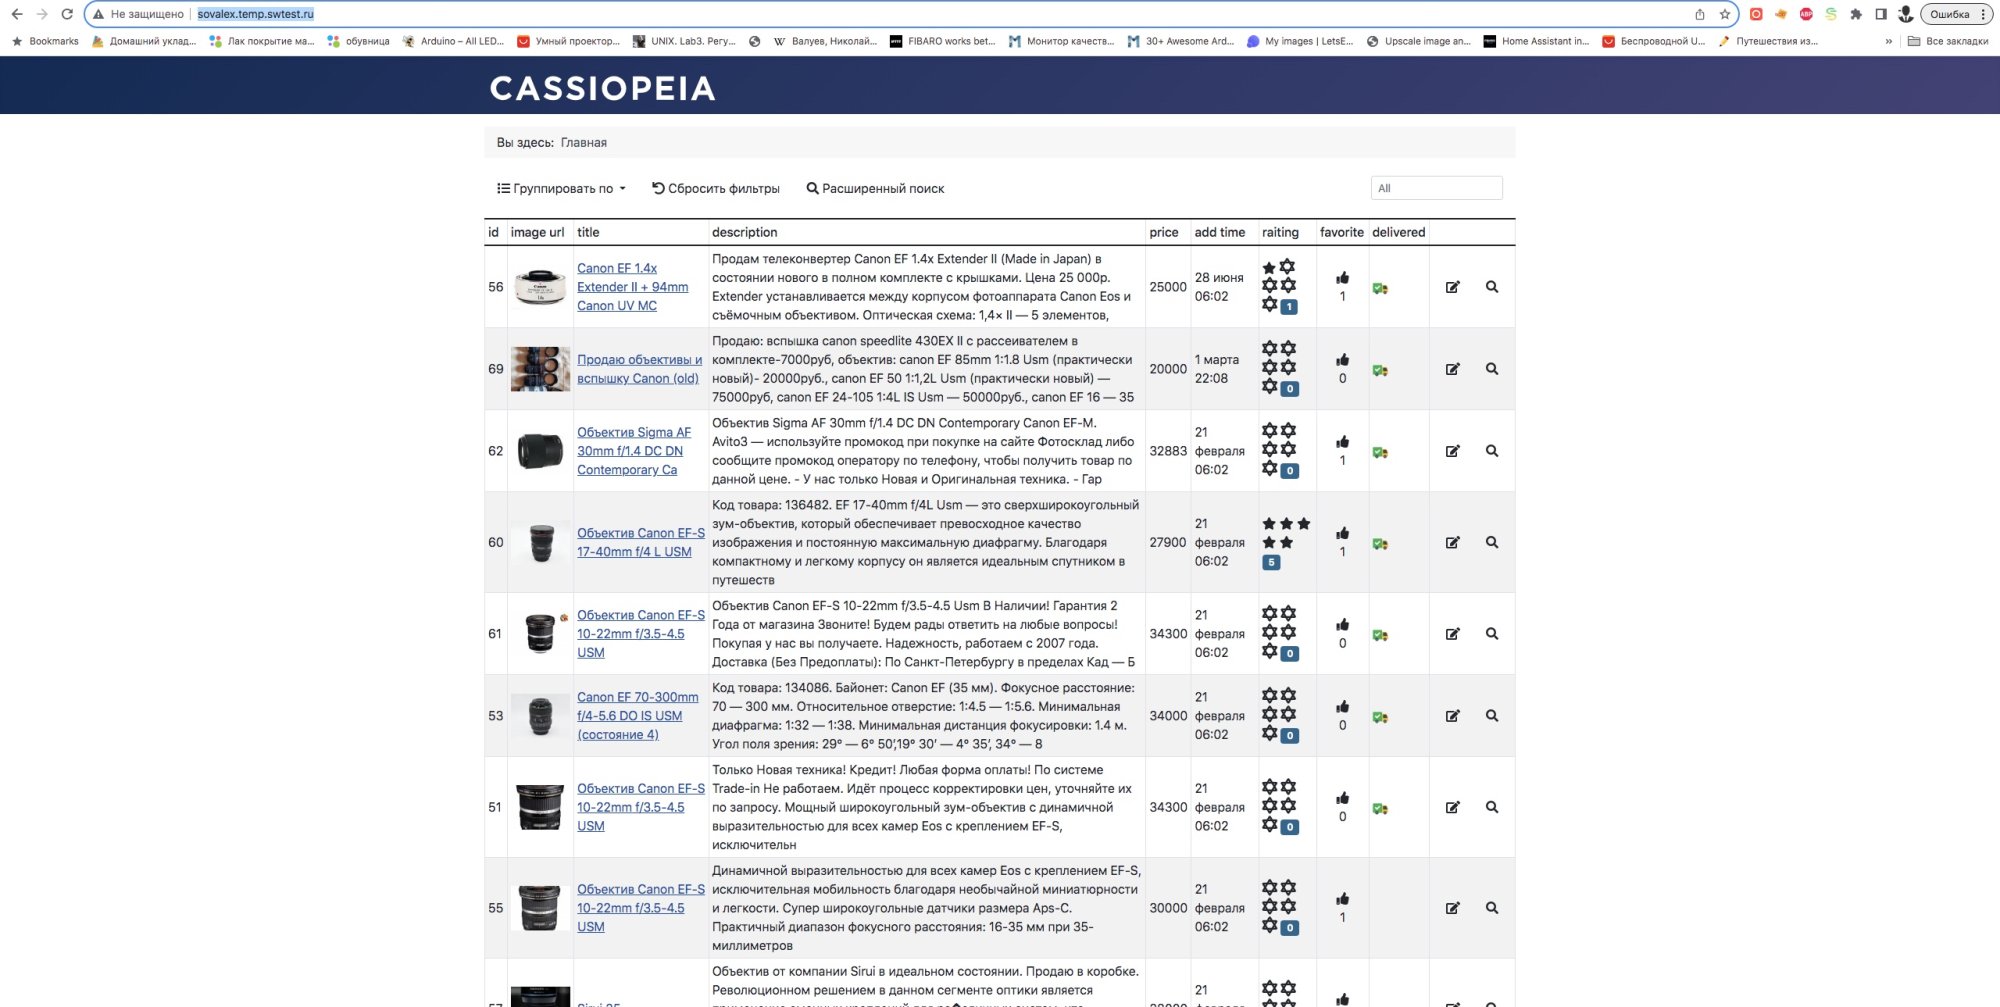Click Сбросить фильтры button
Viewport: 2000px width, 1007px height.
point(716,188)
